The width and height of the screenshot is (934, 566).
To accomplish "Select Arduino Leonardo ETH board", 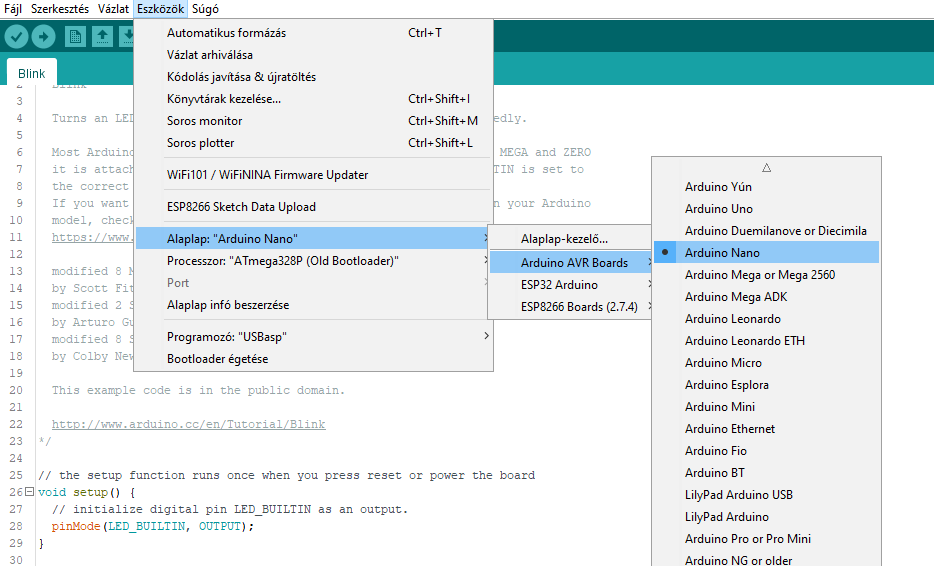I will [x=766, y=341].
